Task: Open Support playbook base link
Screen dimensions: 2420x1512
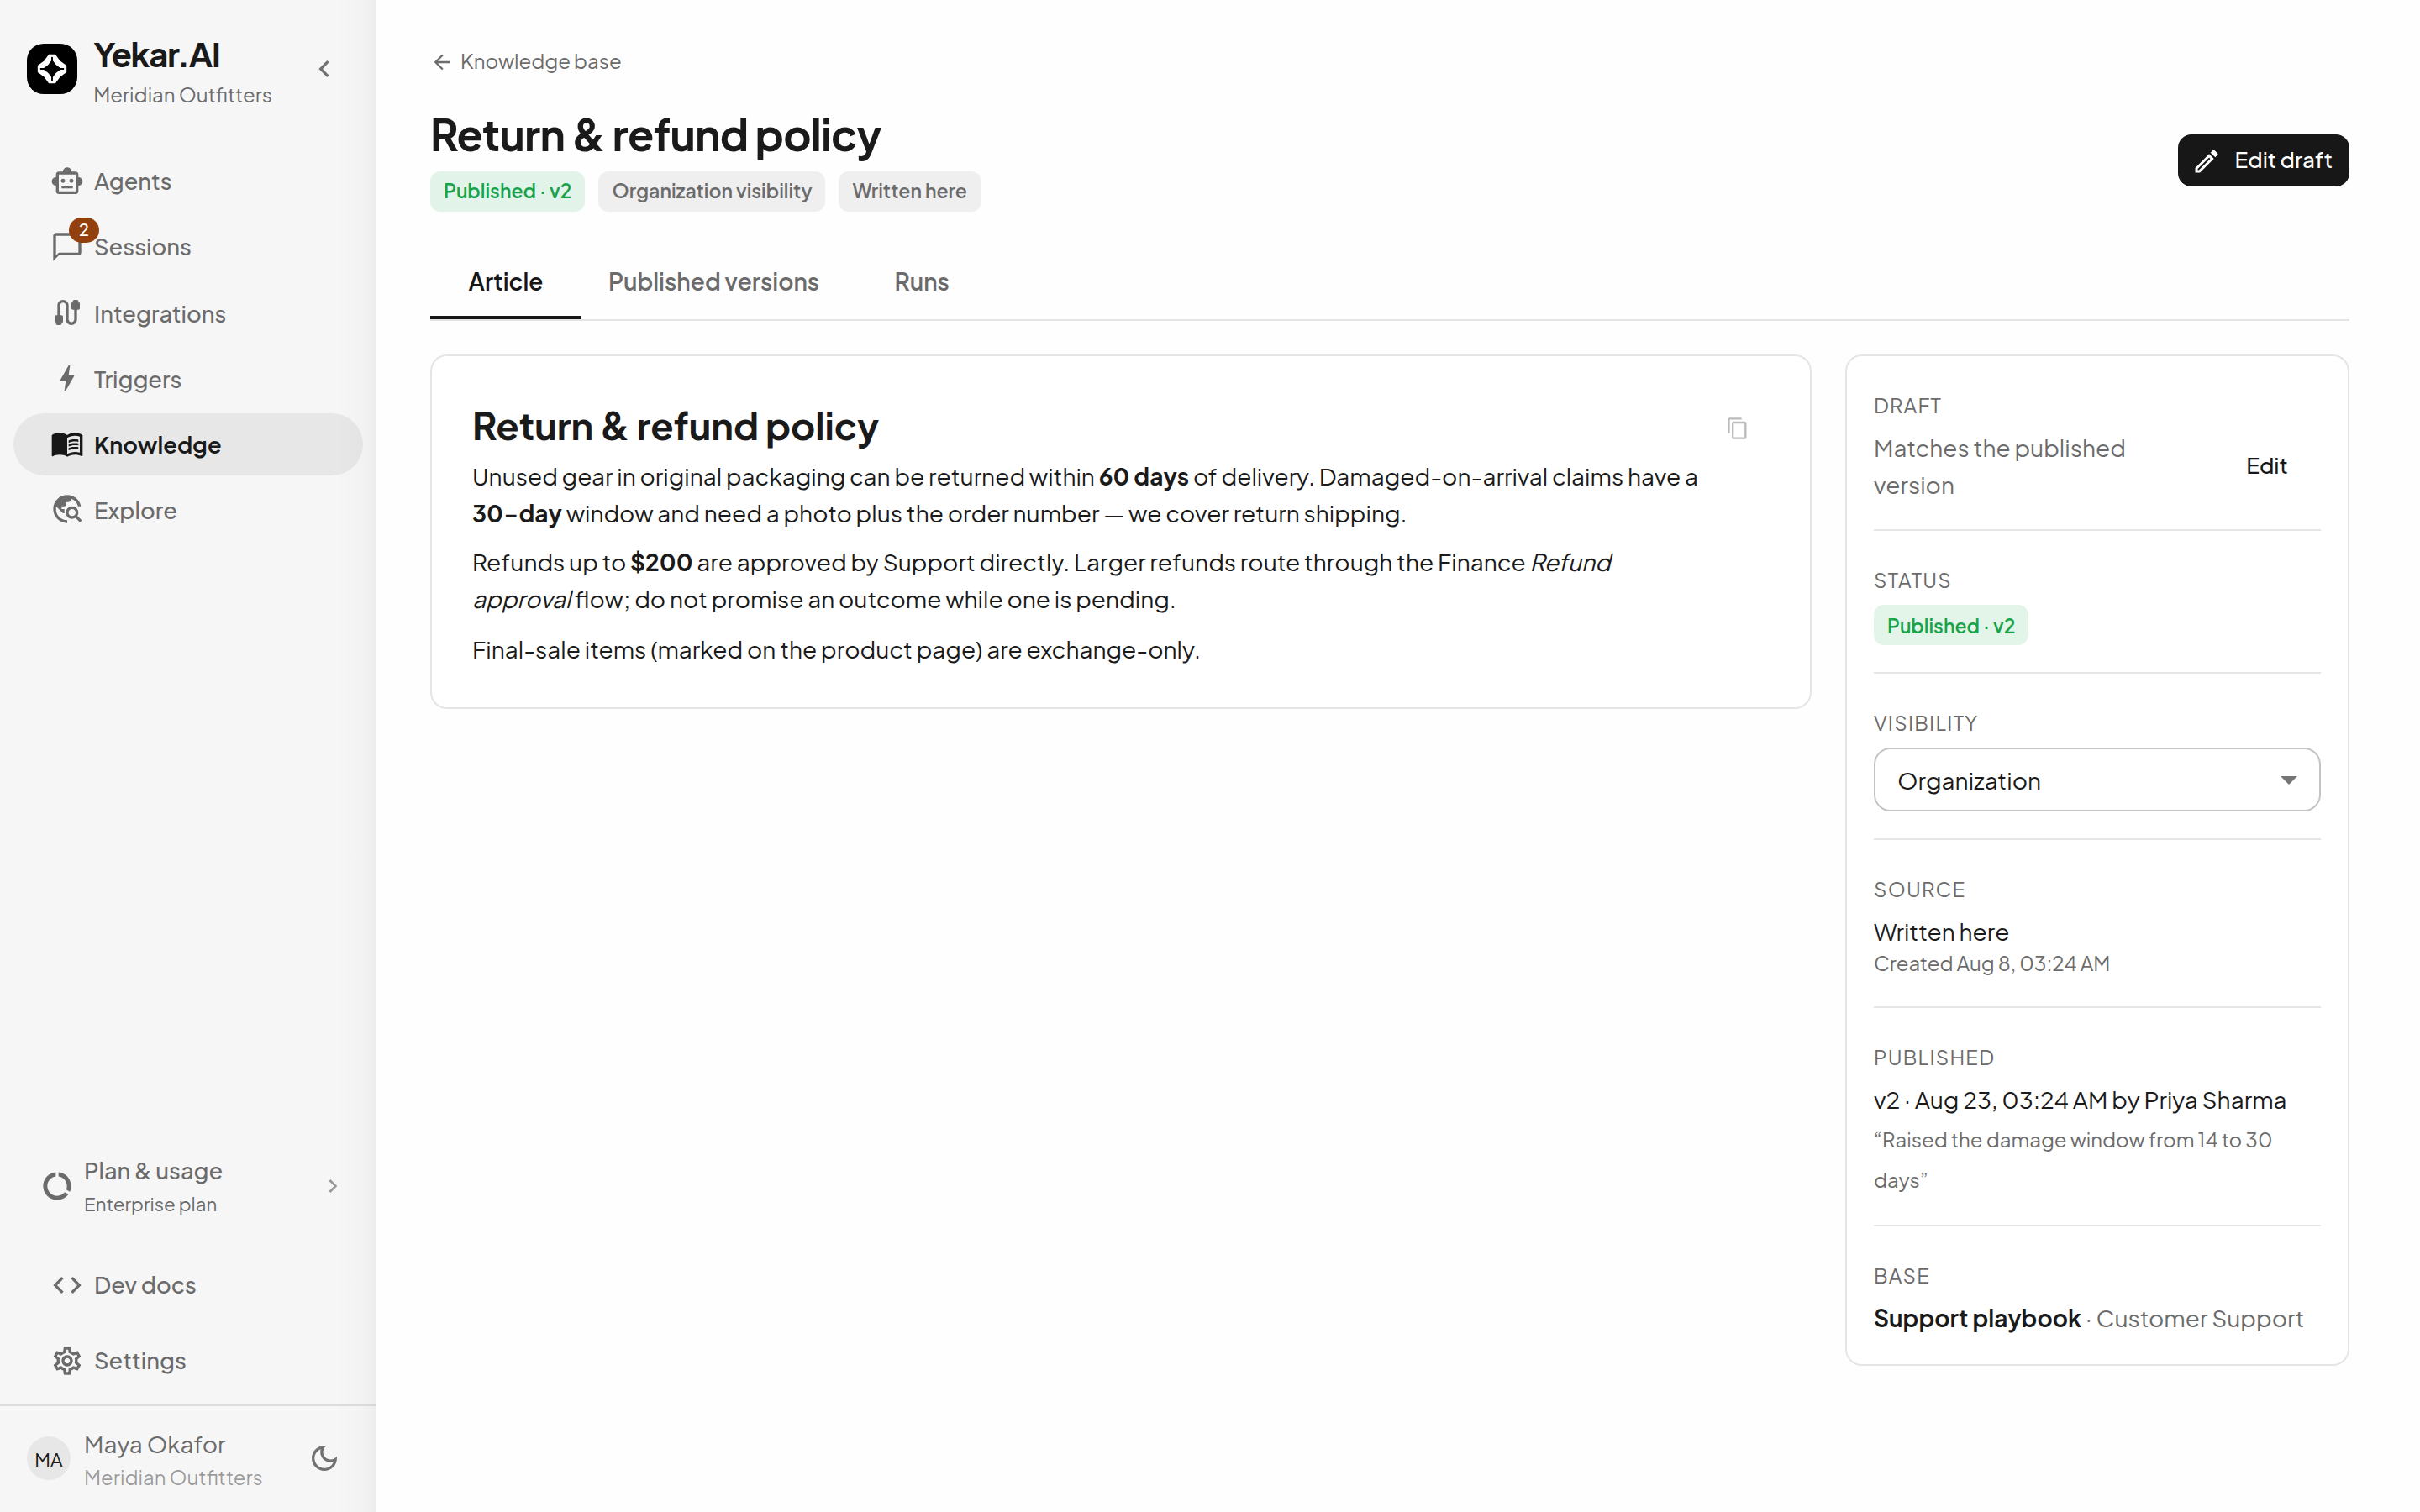Action: tap(1976, 1319)
